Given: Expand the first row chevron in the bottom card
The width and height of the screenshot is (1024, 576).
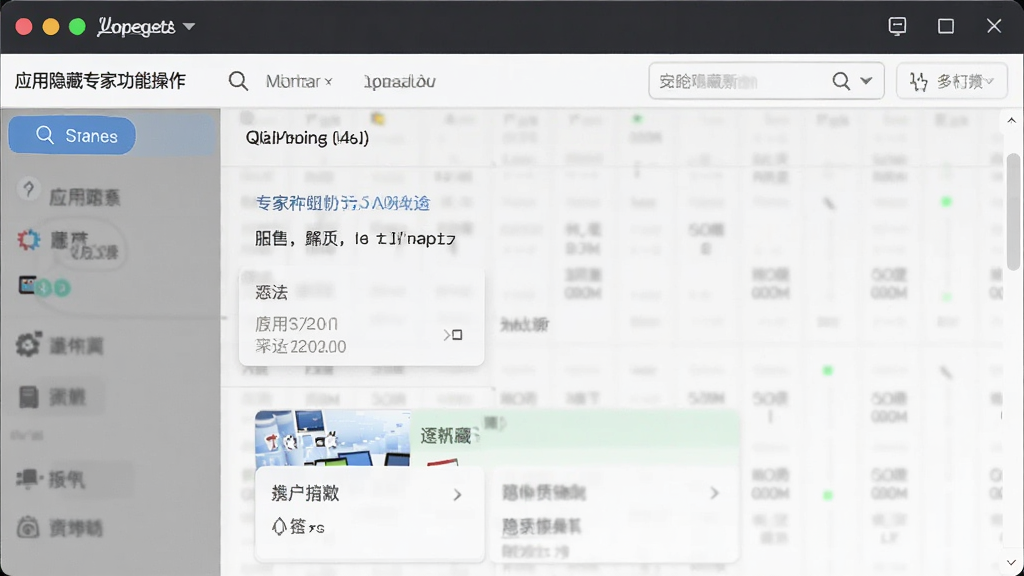Looking at the screenshot, I should (457, 495).
